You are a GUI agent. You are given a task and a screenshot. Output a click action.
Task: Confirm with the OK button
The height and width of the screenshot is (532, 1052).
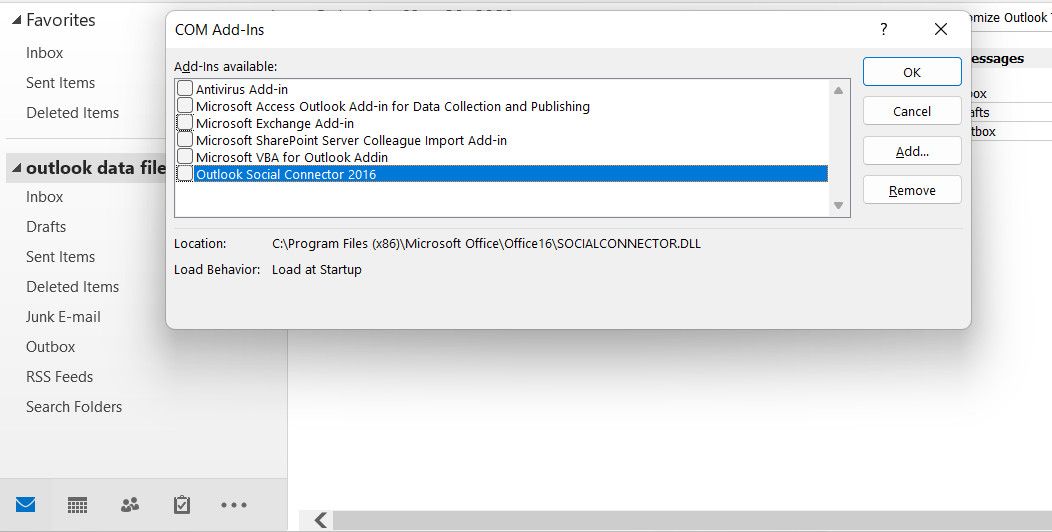(x=912, y=72)
